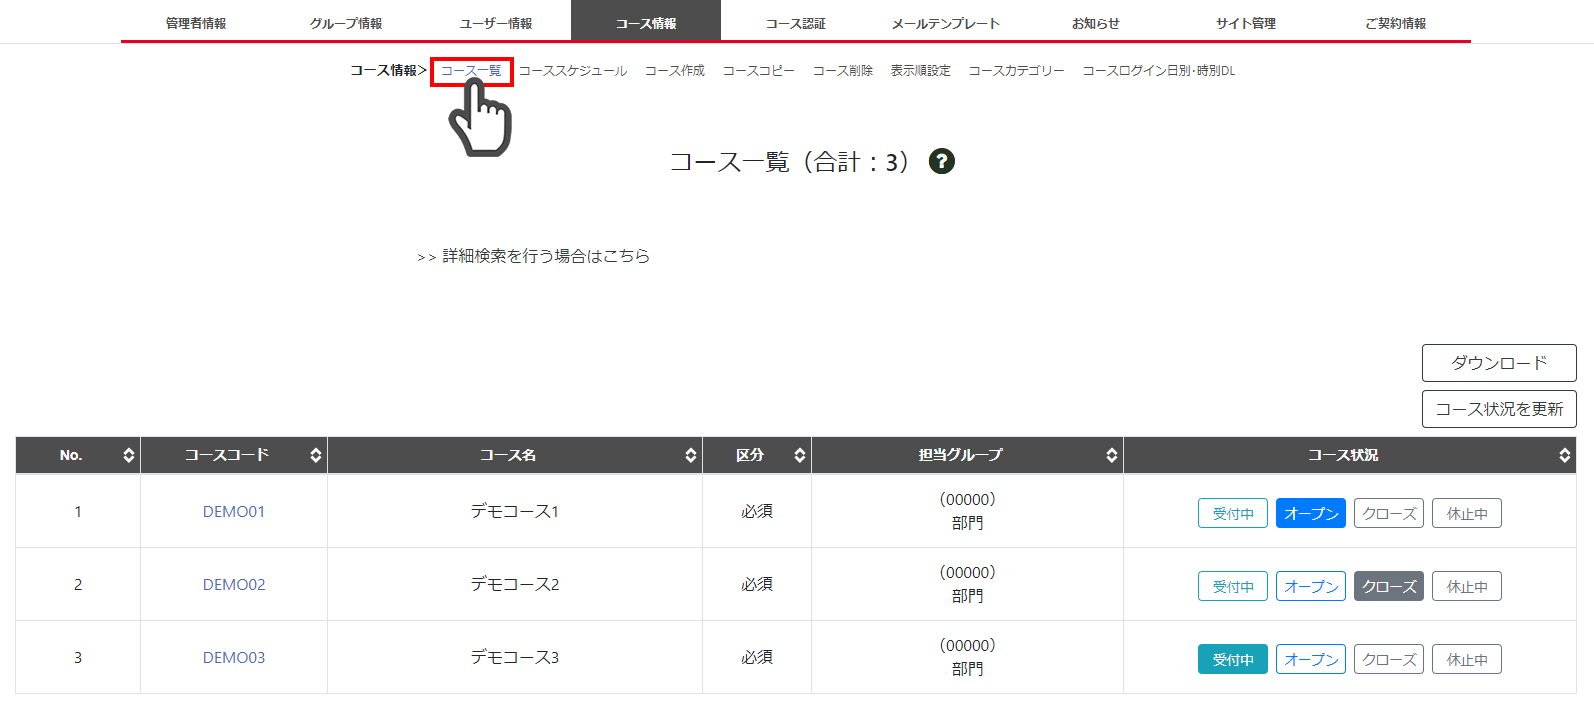This screenshot has width=1594, height=714.
Task: Click the コース状況を更新 button
Action: point(1499,409)
